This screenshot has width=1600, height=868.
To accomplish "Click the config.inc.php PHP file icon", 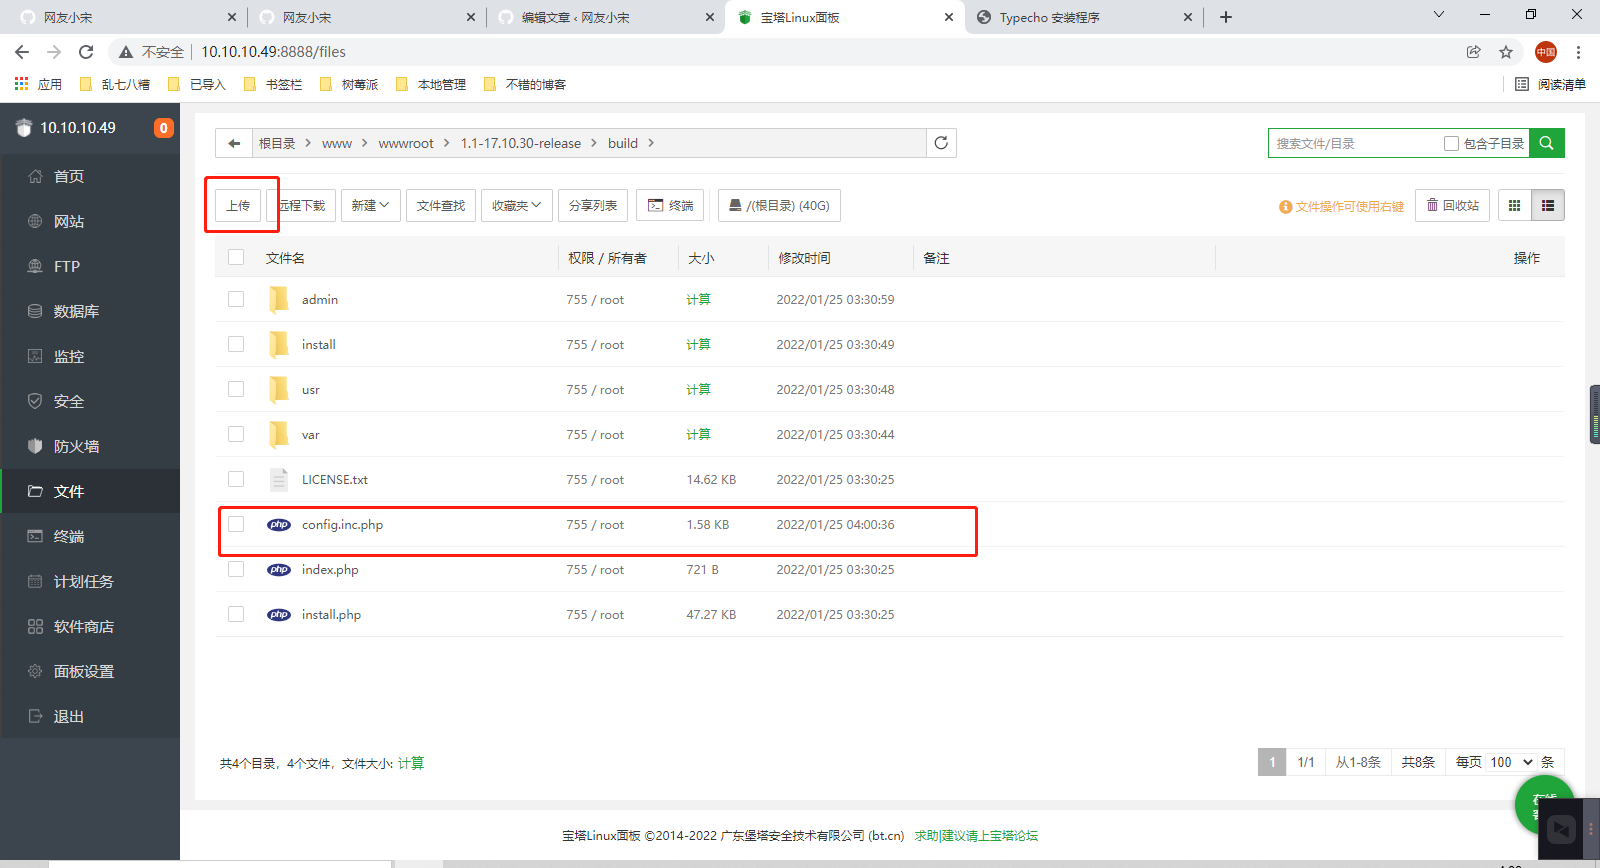I will point(279,525).
